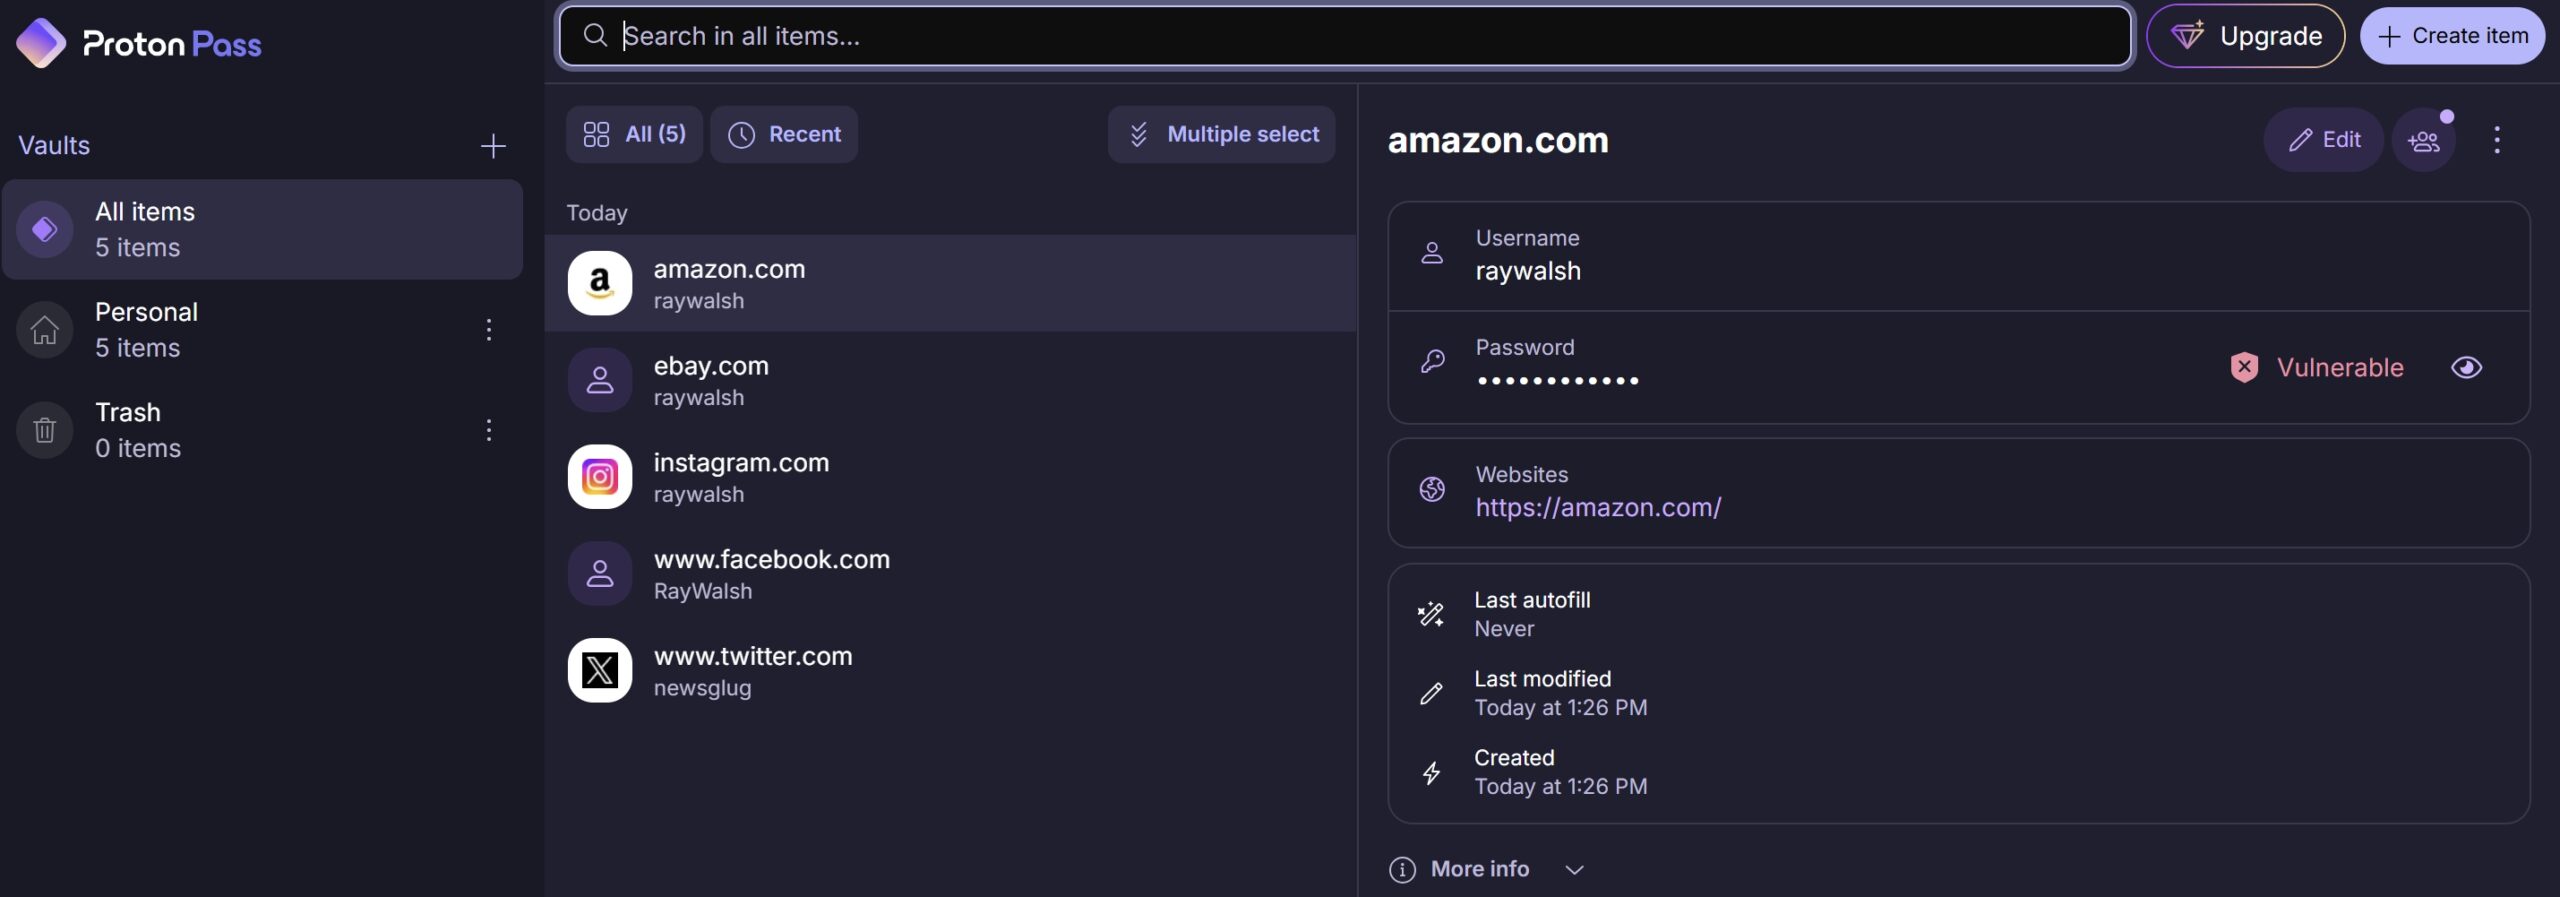The image size is (2560, 897).
Task: Select the amazon.com login entry
Action: pos(951,283)
